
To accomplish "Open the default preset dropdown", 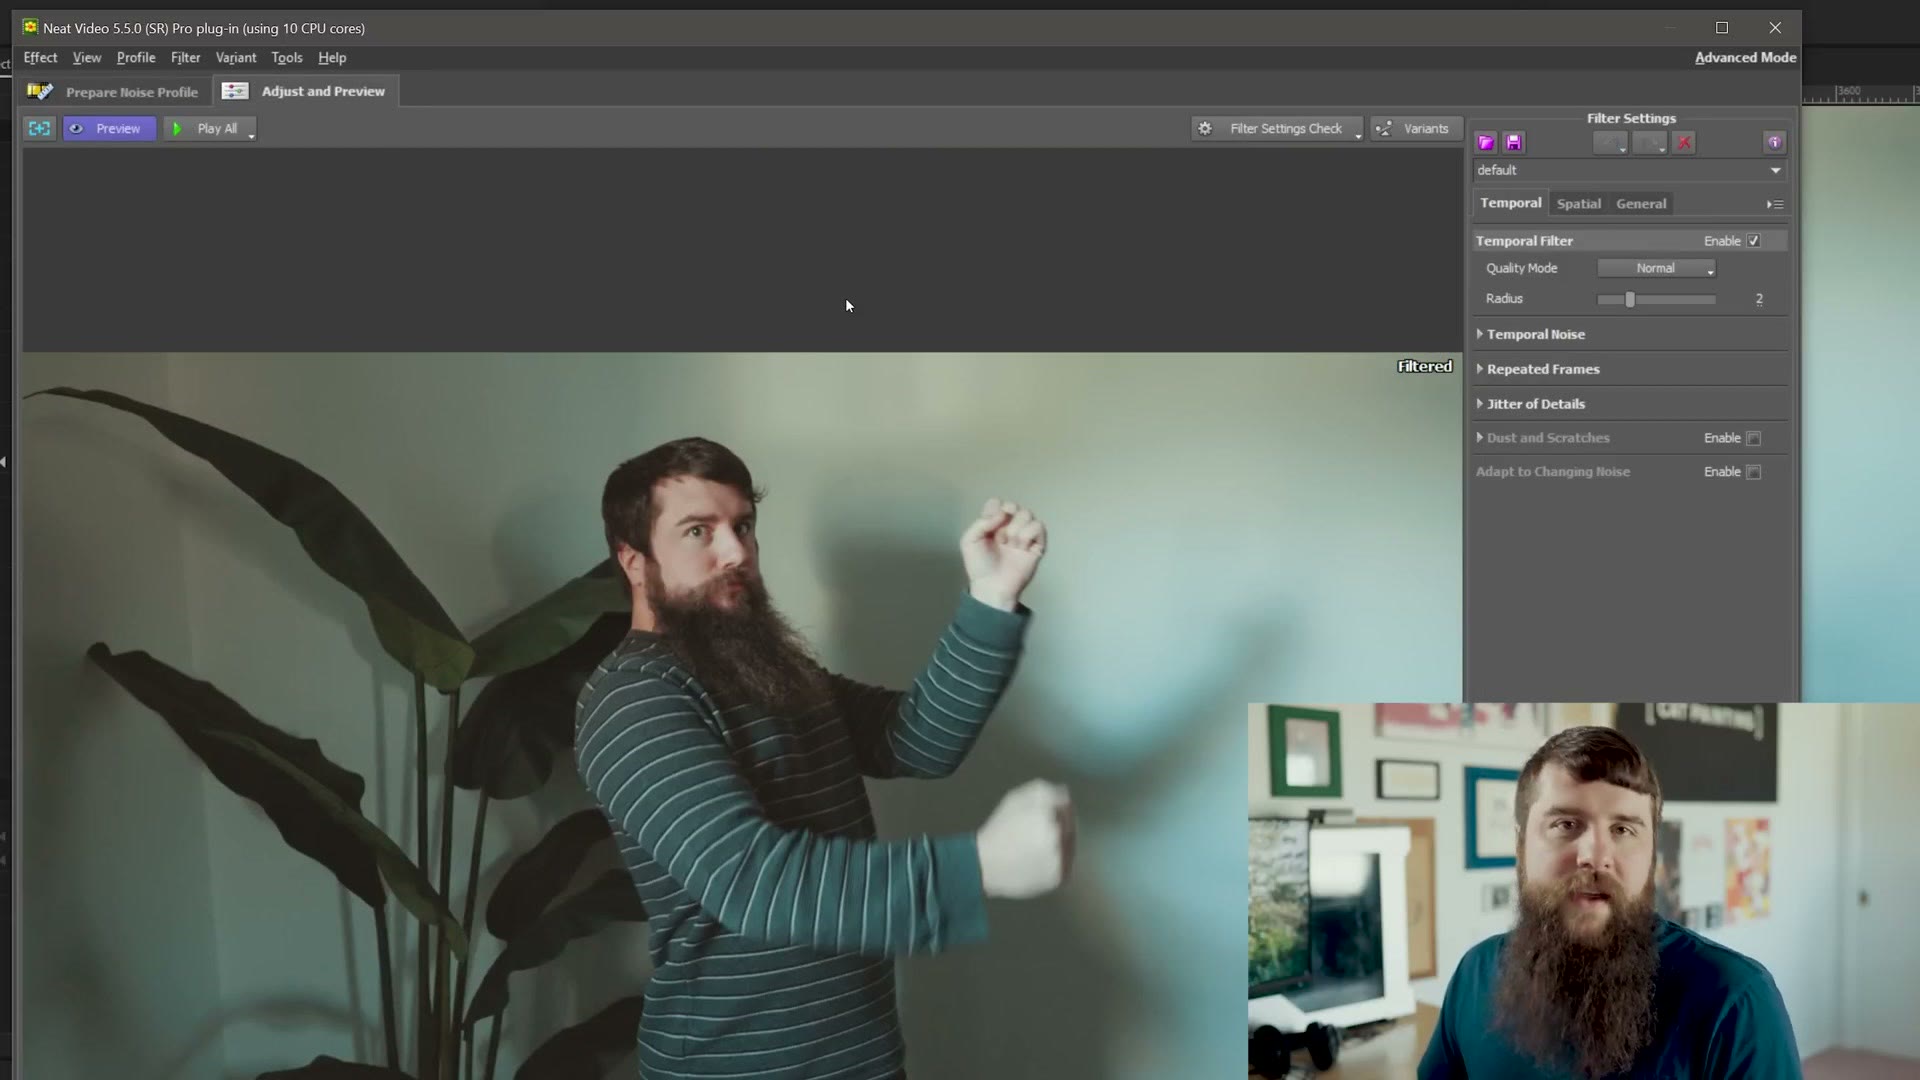I will tap(1629, 170).
